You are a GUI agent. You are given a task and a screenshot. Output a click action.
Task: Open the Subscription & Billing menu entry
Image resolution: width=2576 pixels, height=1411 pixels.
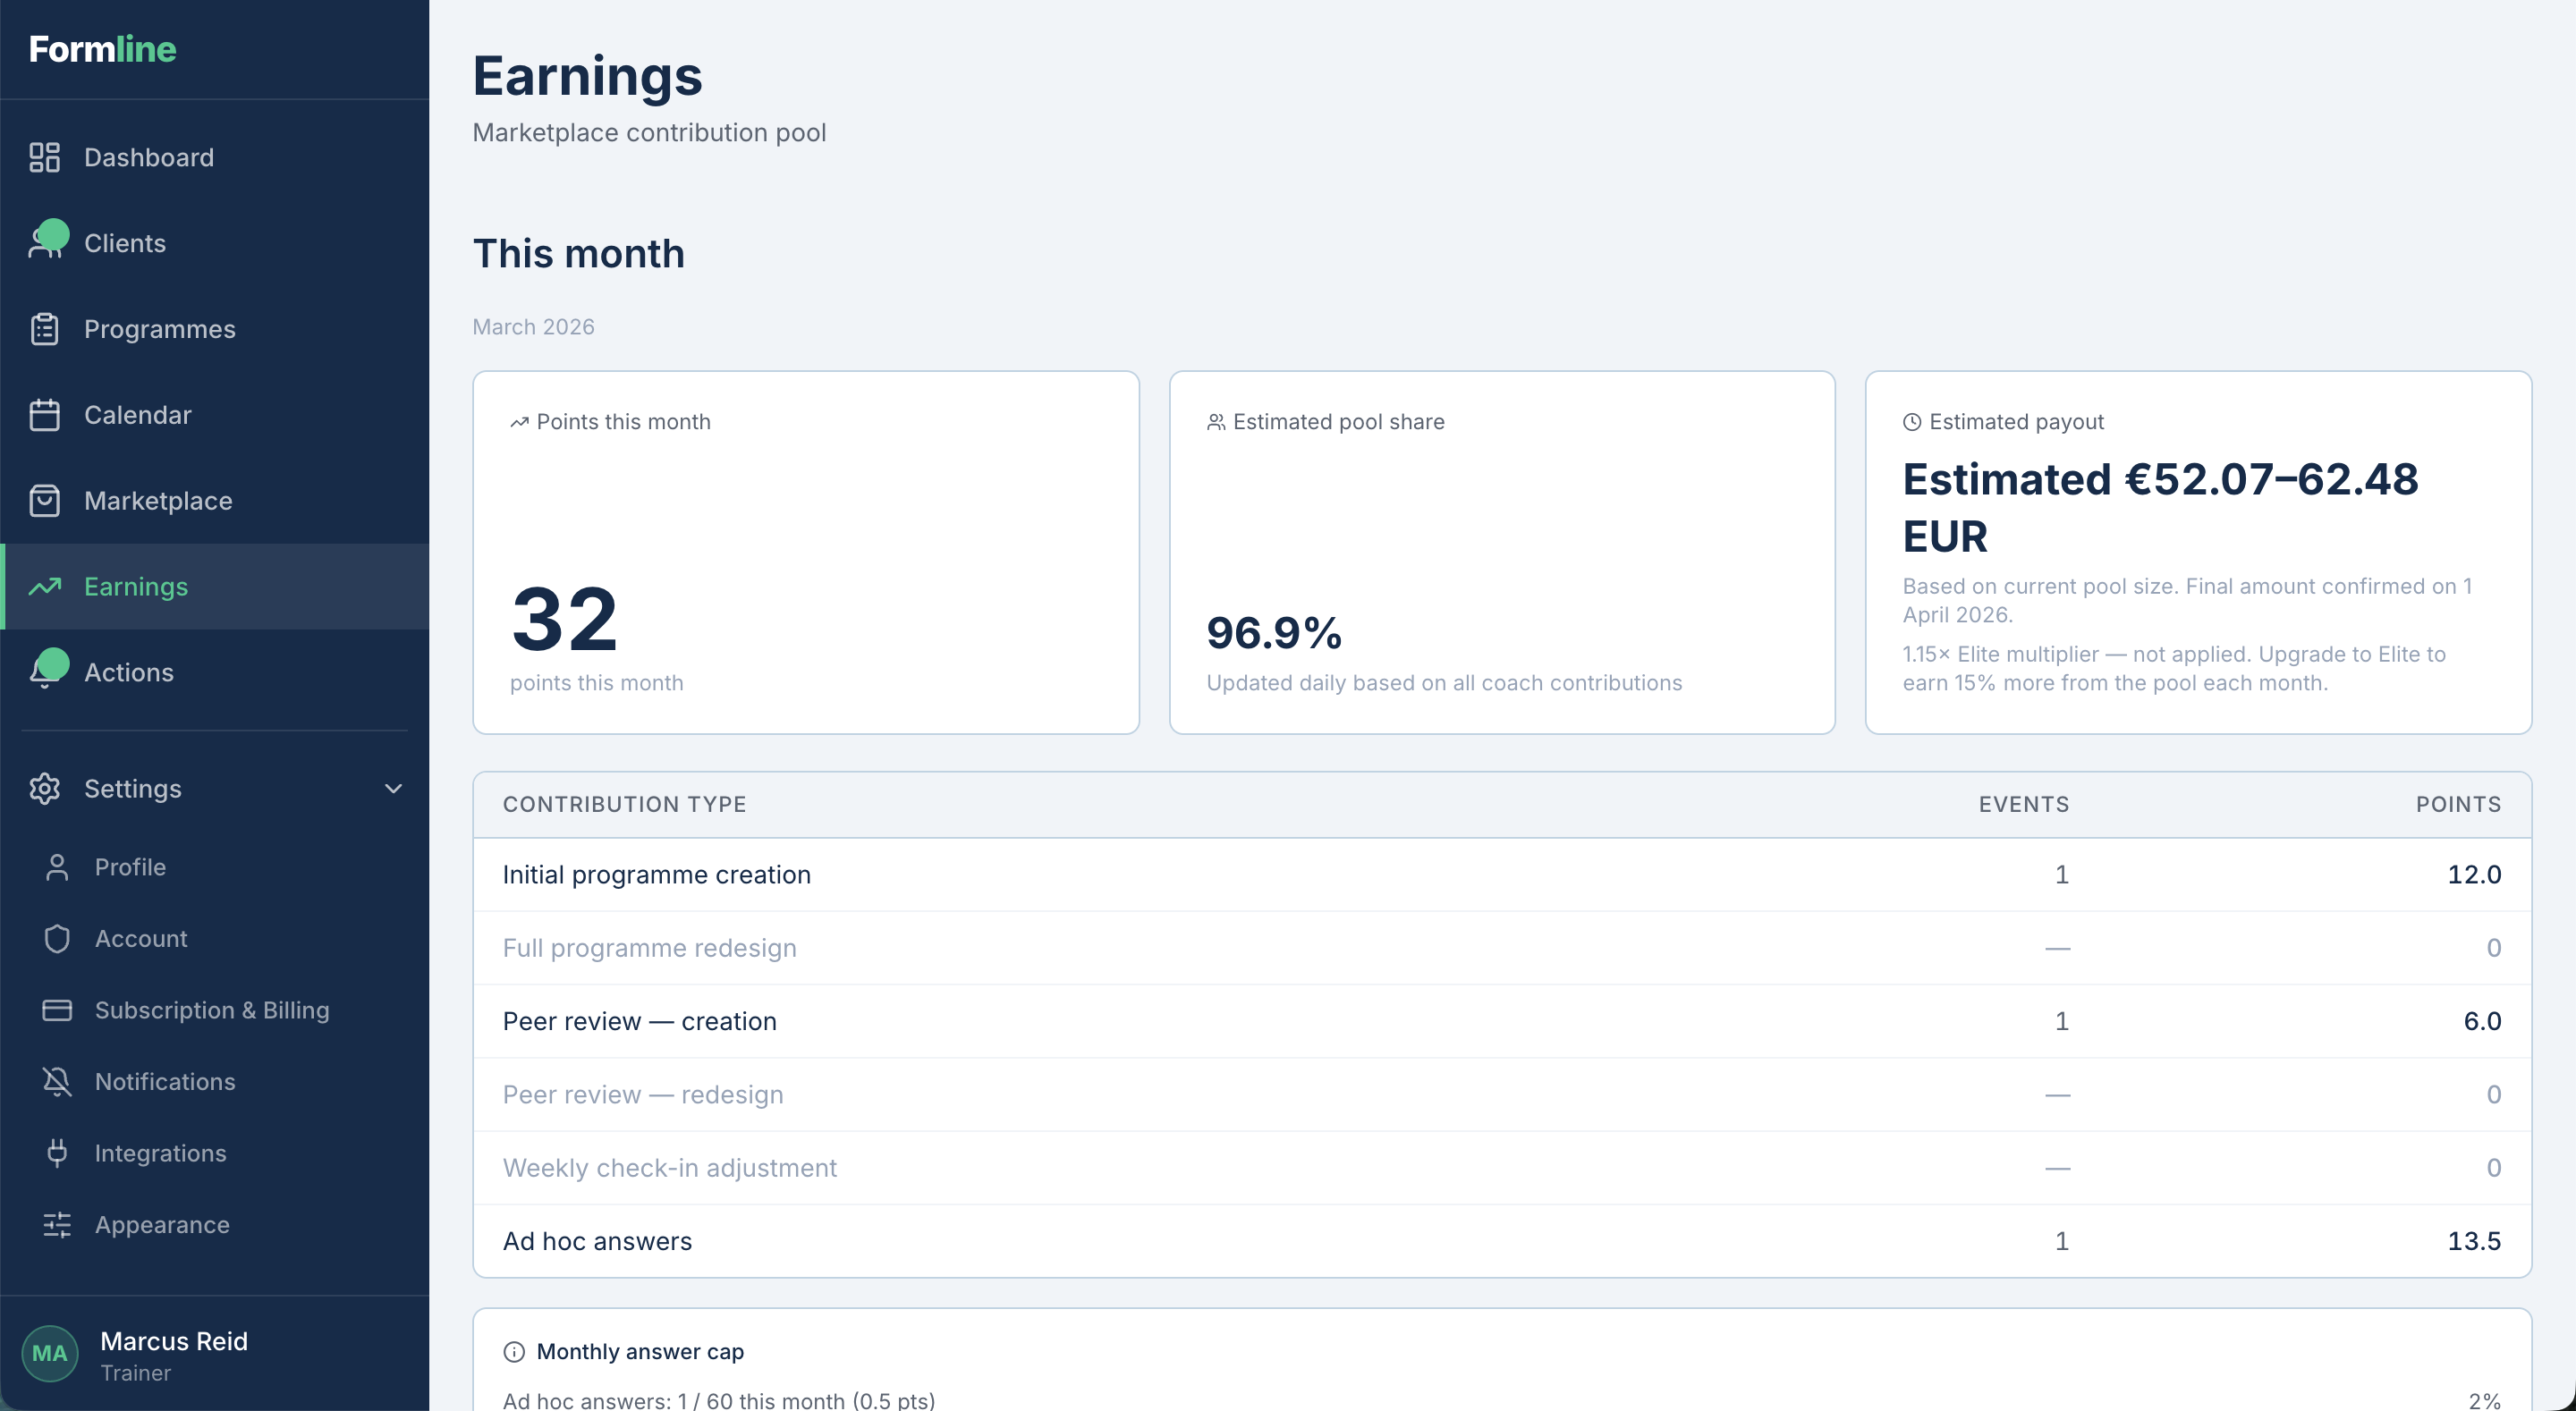click(212, 1010)
